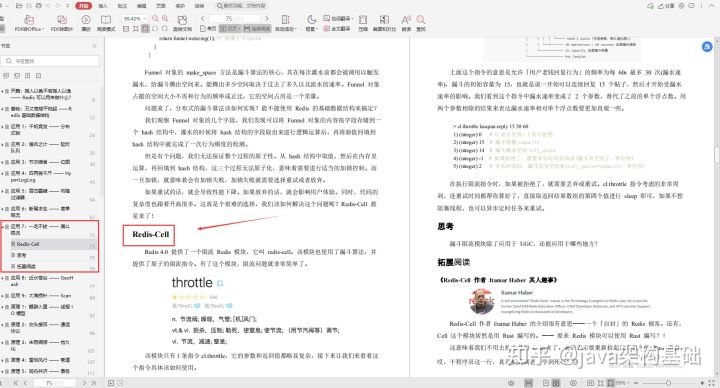Click the bookmark search input field
Viewport: 720px width, 388px height.
pos(51,61)
